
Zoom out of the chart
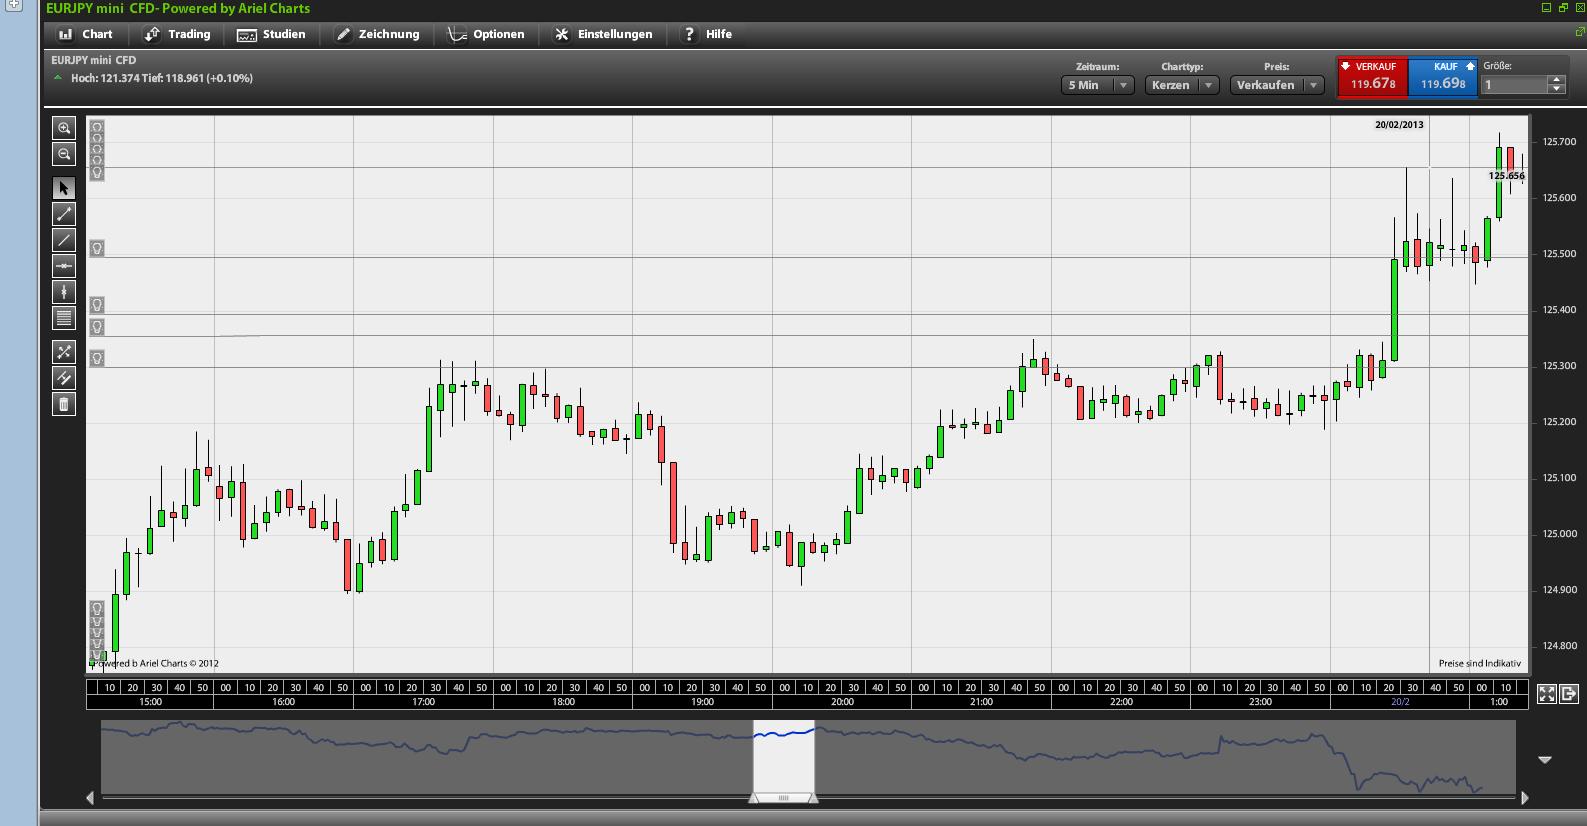(64, 154)
